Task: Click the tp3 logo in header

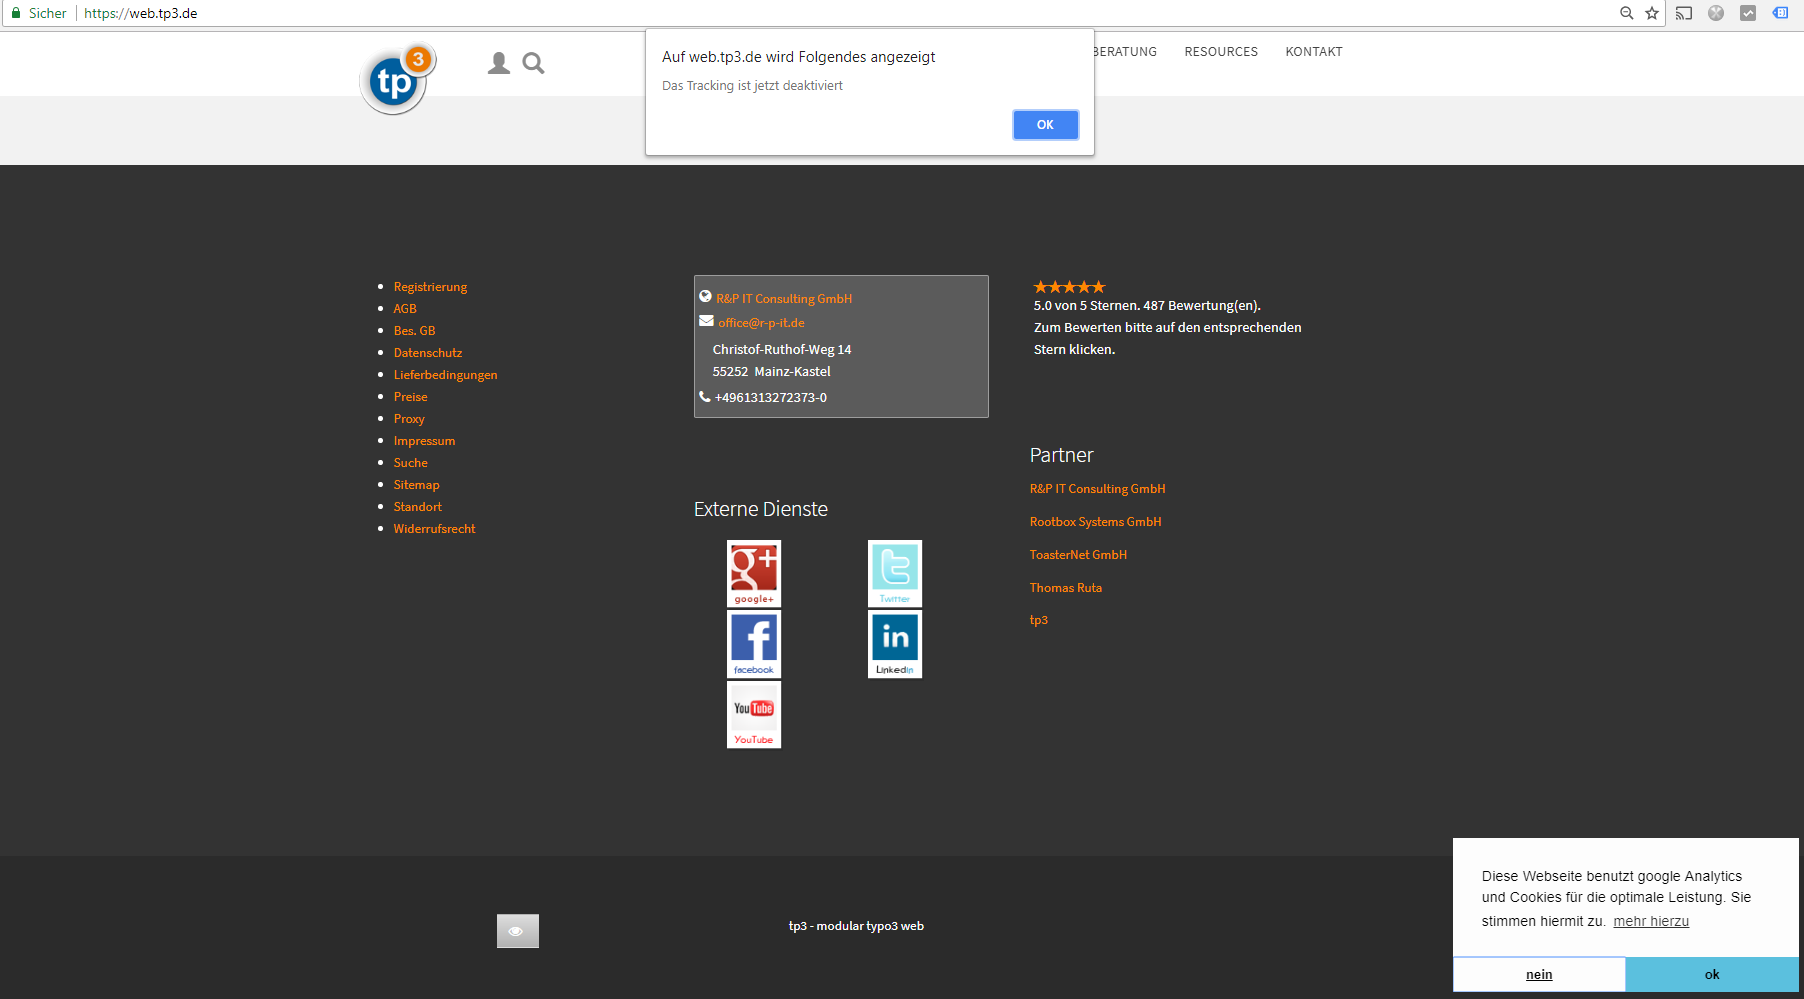Action: point(395,80)
